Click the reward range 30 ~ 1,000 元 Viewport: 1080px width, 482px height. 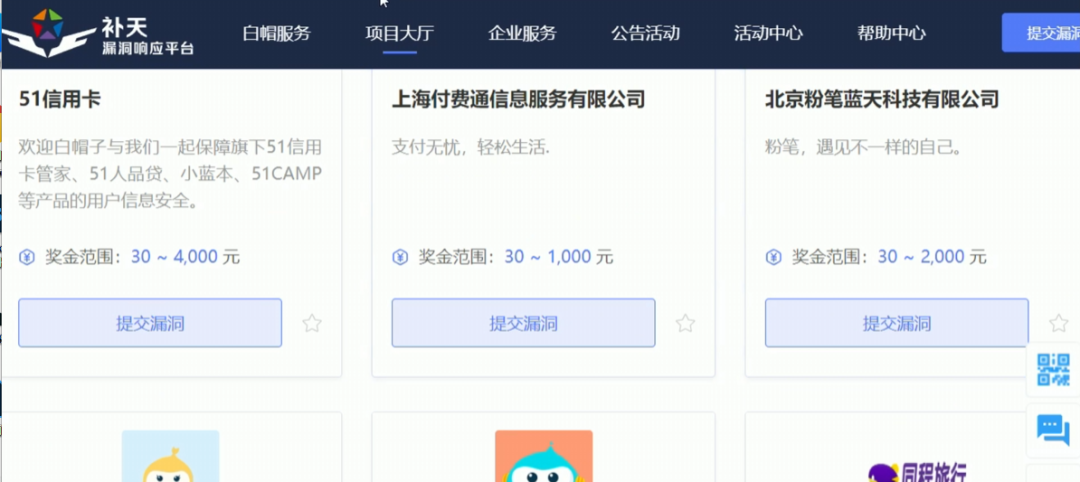559,258
